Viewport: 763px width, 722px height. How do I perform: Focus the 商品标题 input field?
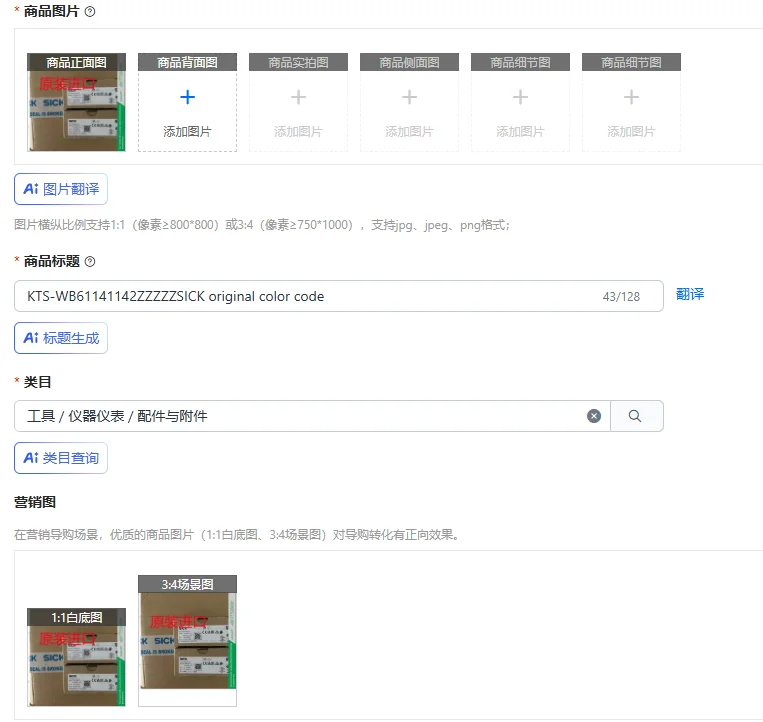click(x=339, y=296)
